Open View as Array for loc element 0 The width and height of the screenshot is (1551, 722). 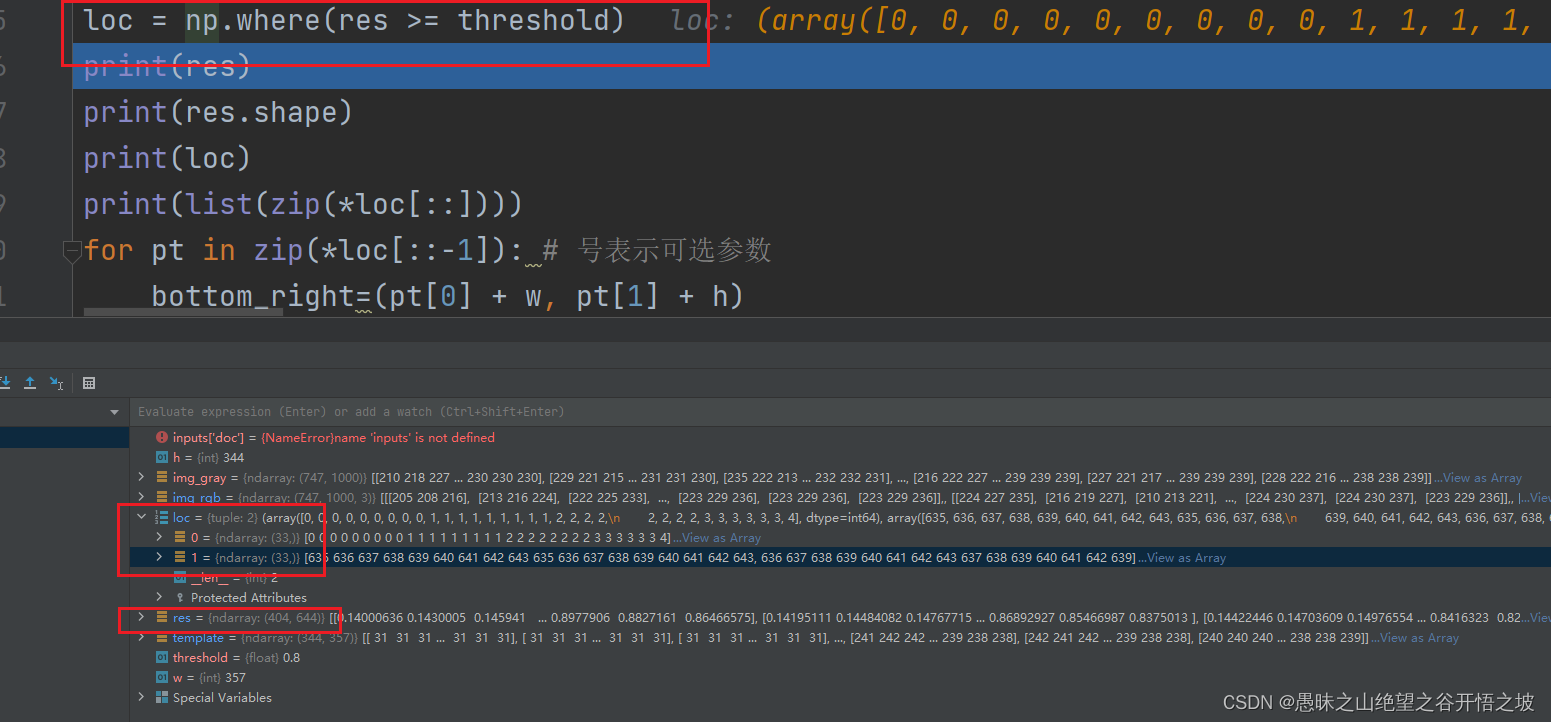(720, 538)
